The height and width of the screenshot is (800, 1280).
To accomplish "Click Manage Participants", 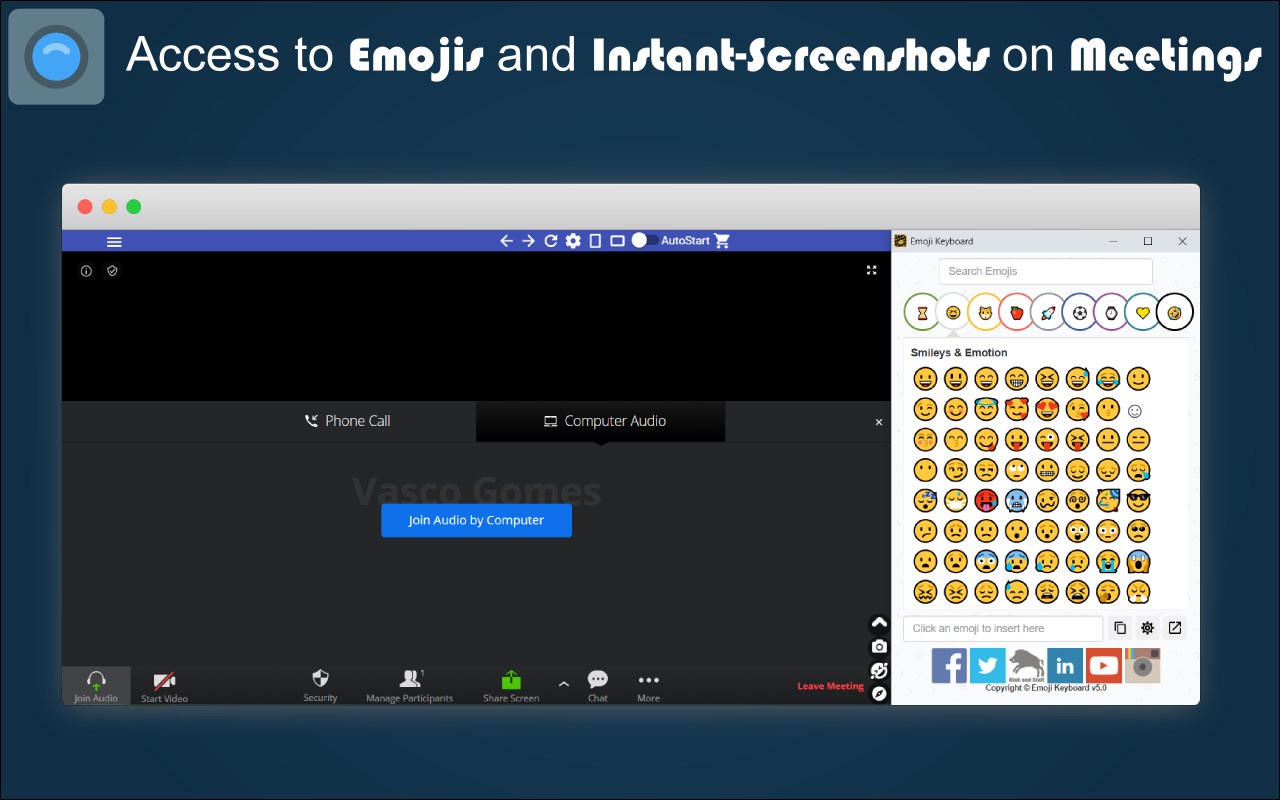I will click(x=410, y=685).
